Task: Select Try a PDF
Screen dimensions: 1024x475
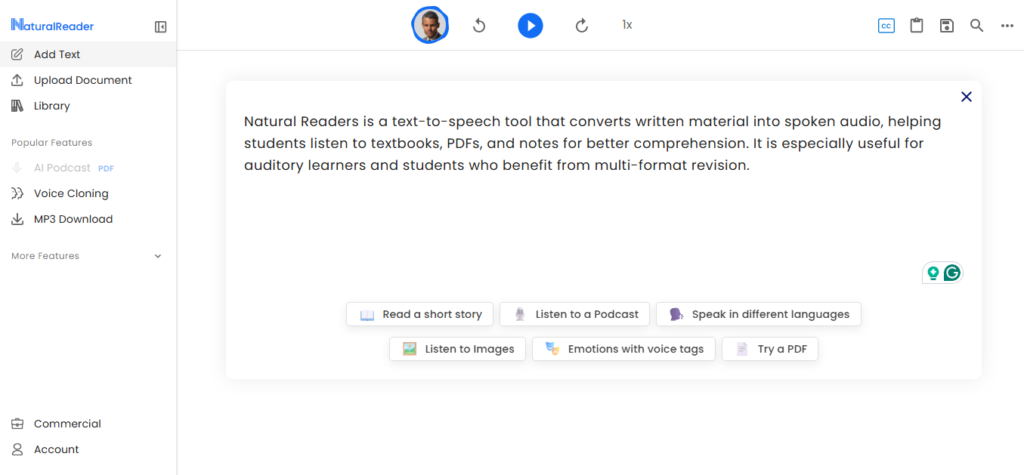Action: pyautogui.click(x=770, y=349)
